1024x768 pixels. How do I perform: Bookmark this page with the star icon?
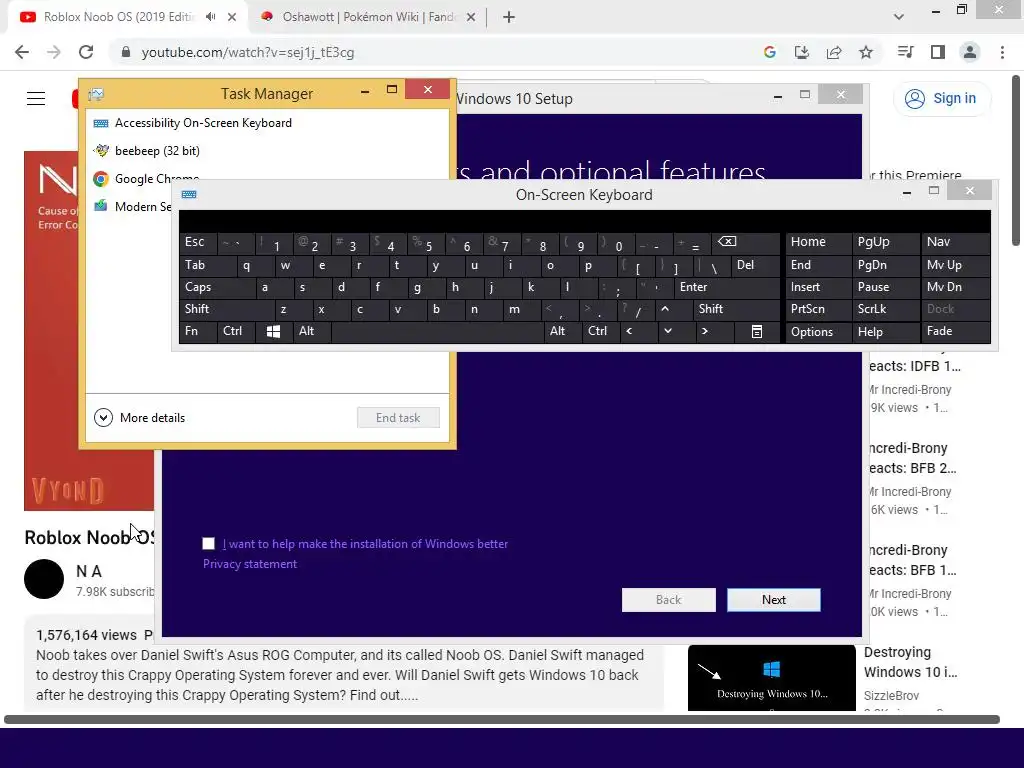[x=866, y=52]
